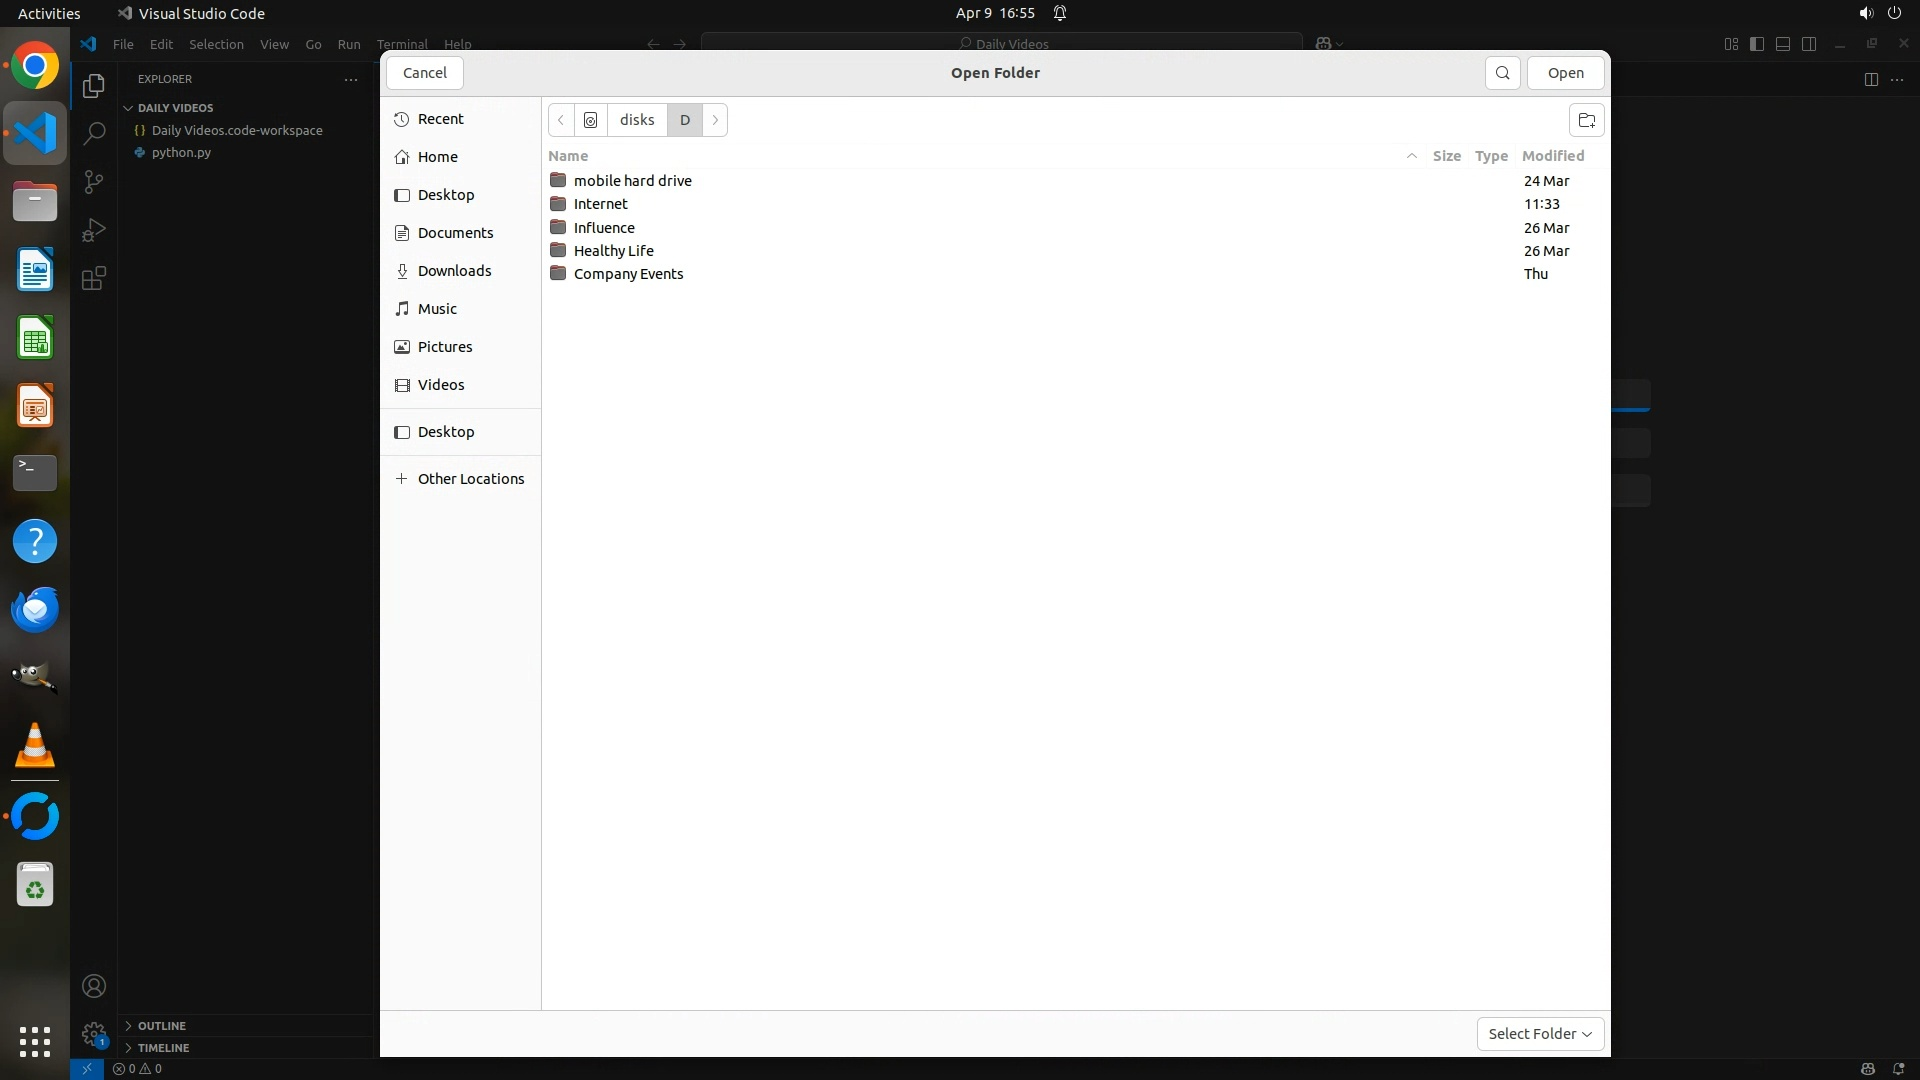Click the create new folder icon
The image size is (1920, 1080).
pyautogui.click(x=1586, y=120)
